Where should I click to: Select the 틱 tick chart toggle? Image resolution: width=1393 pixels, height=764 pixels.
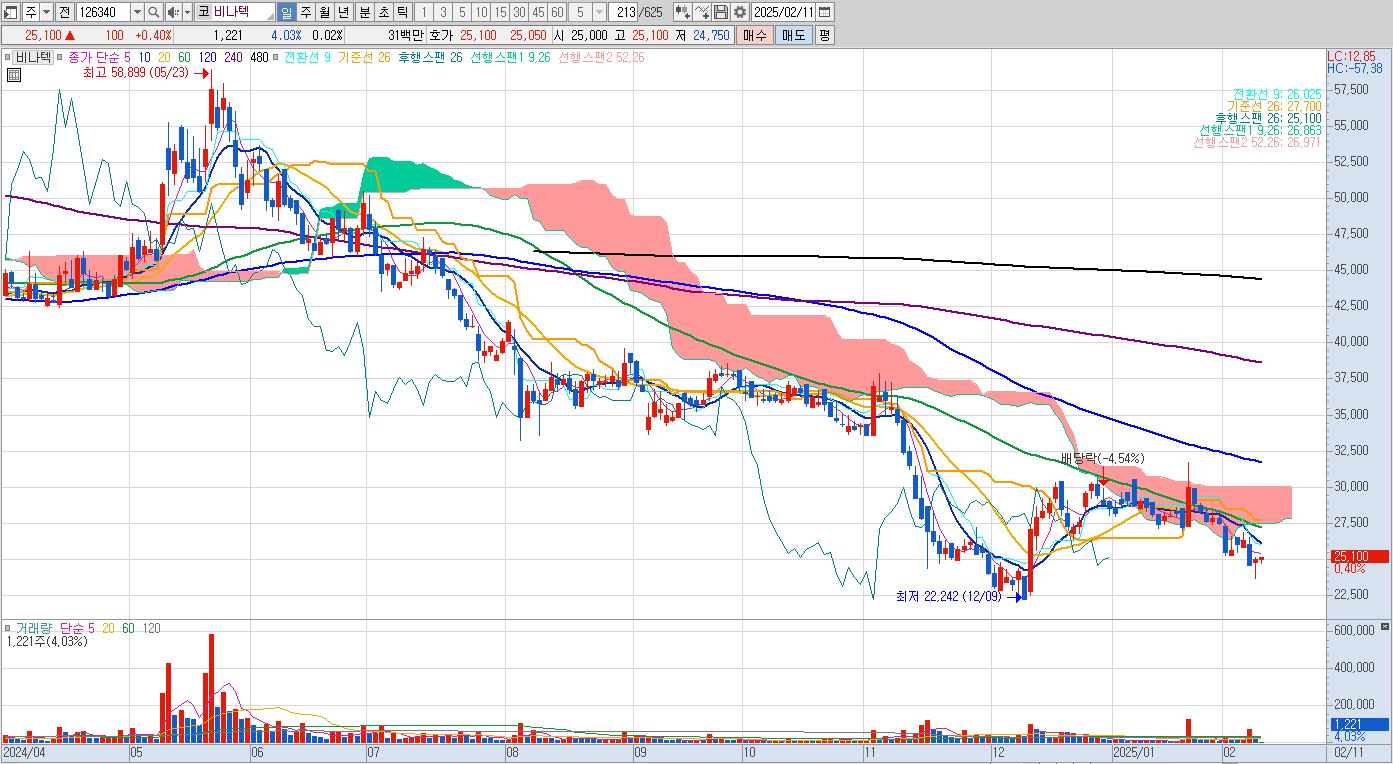pyautogui.click(x=402, y=12)
